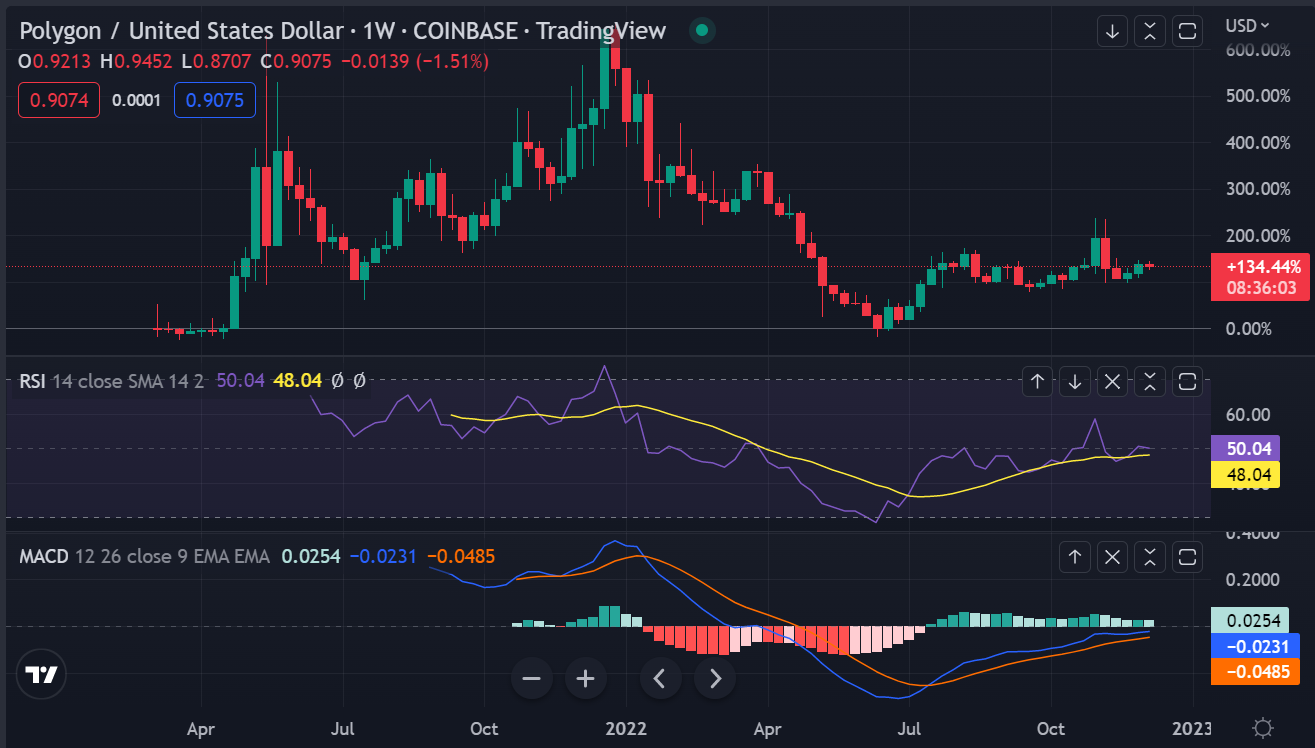Viewport: 1315px width, 748px height.
Task: Move main price pane down
Action: 1112,31
